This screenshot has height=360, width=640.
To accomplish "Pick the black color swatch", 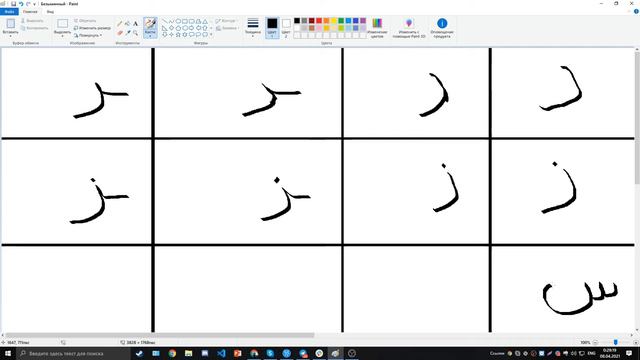I will [x=297, y=21].
